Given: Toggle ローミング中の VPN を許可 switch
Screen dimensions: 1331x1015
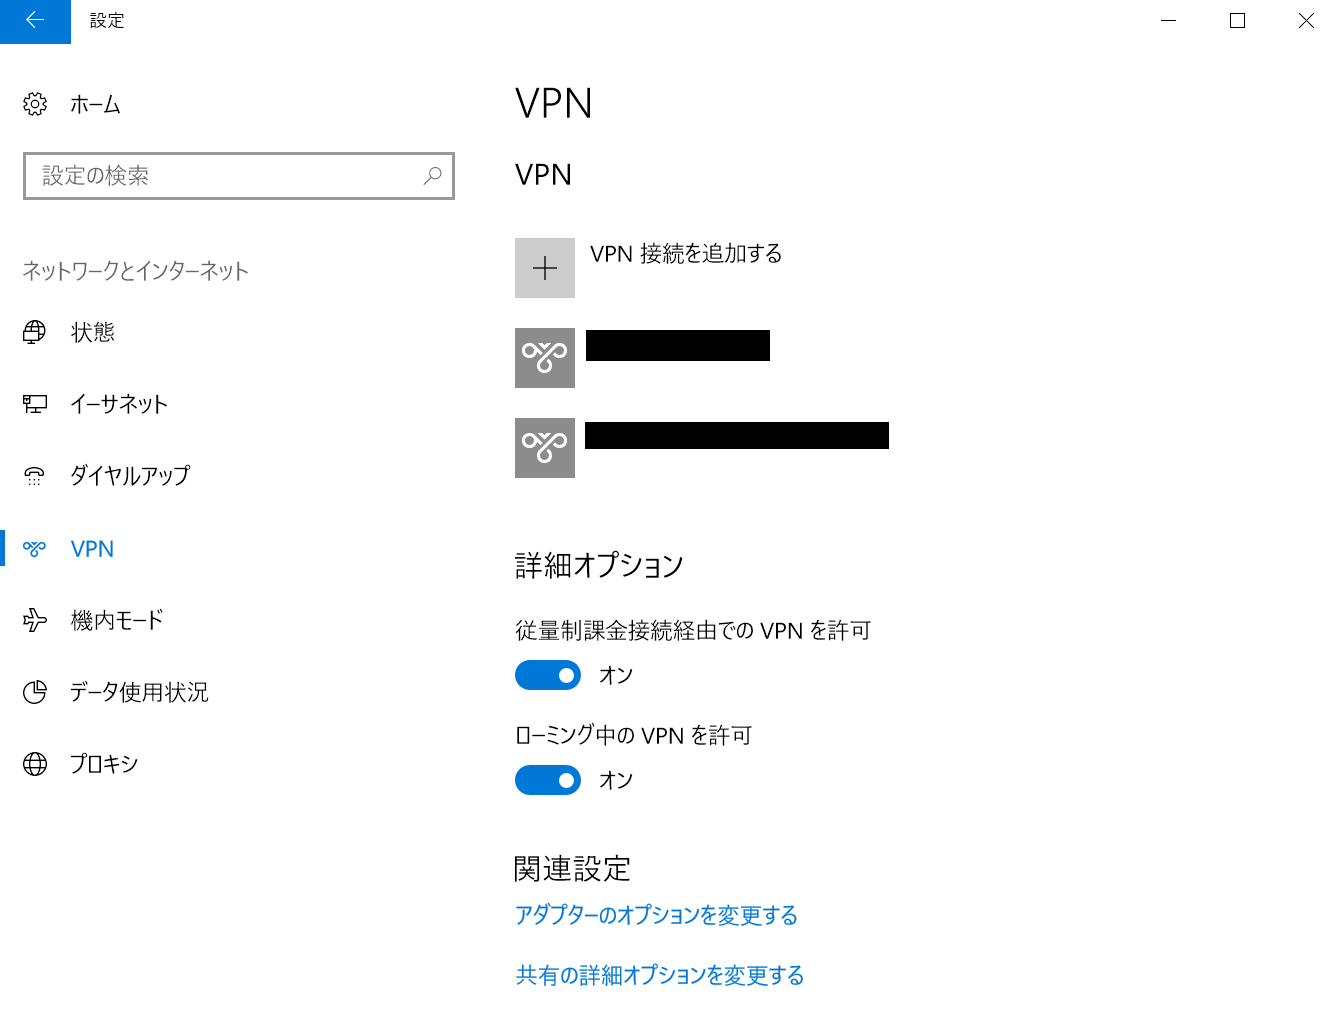Looking at the screenshot, I should point(548,780).
